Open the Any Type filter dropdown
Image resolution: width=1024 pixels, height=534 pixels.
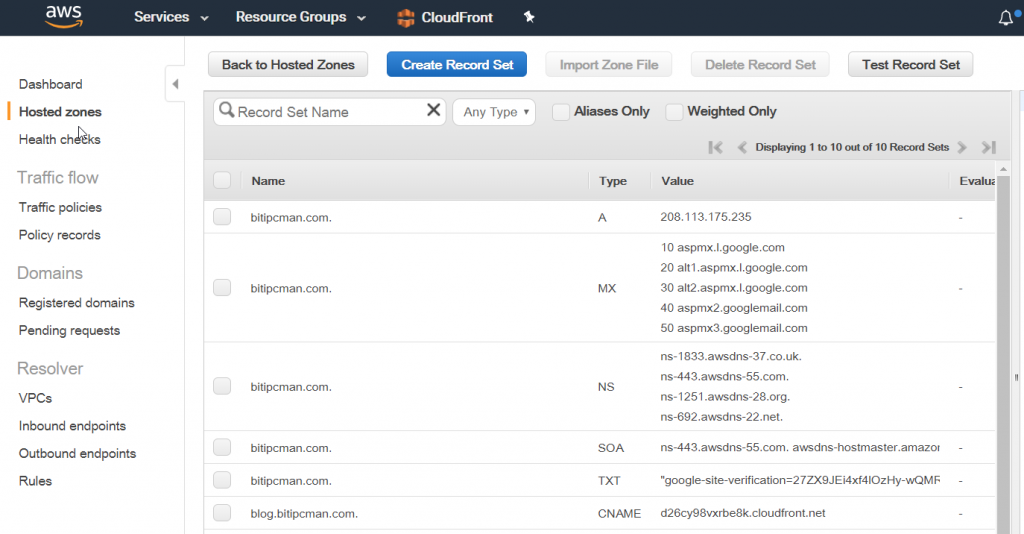click(x=494, y=112)
